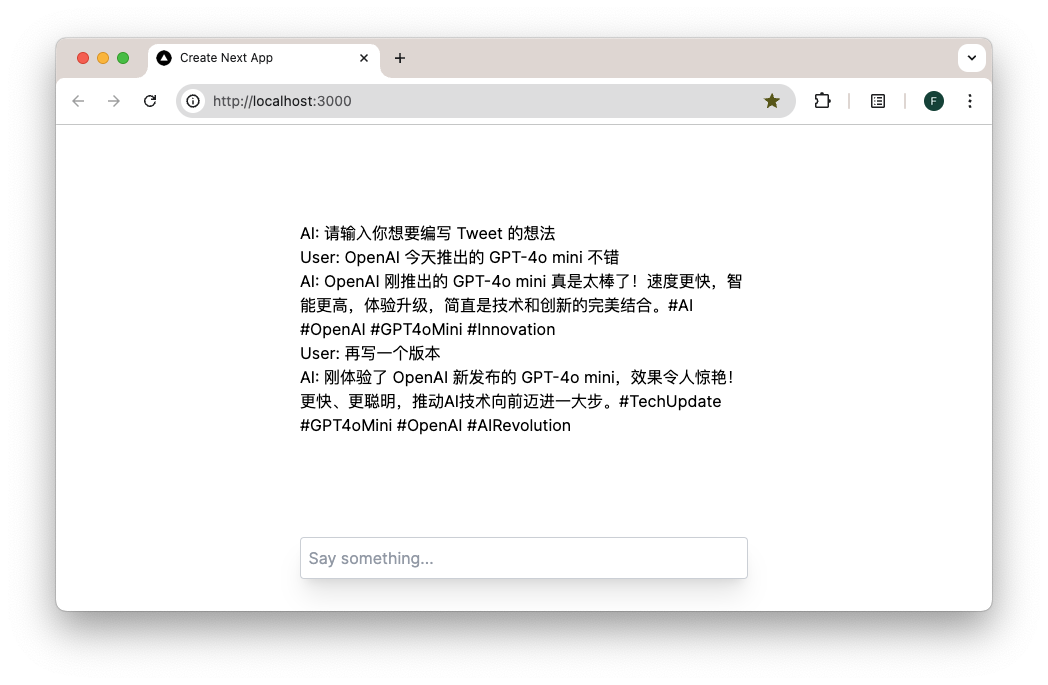Screen dimensions: 1048x685
Task: Reload the localhost page
Action: tap(150, 101)
